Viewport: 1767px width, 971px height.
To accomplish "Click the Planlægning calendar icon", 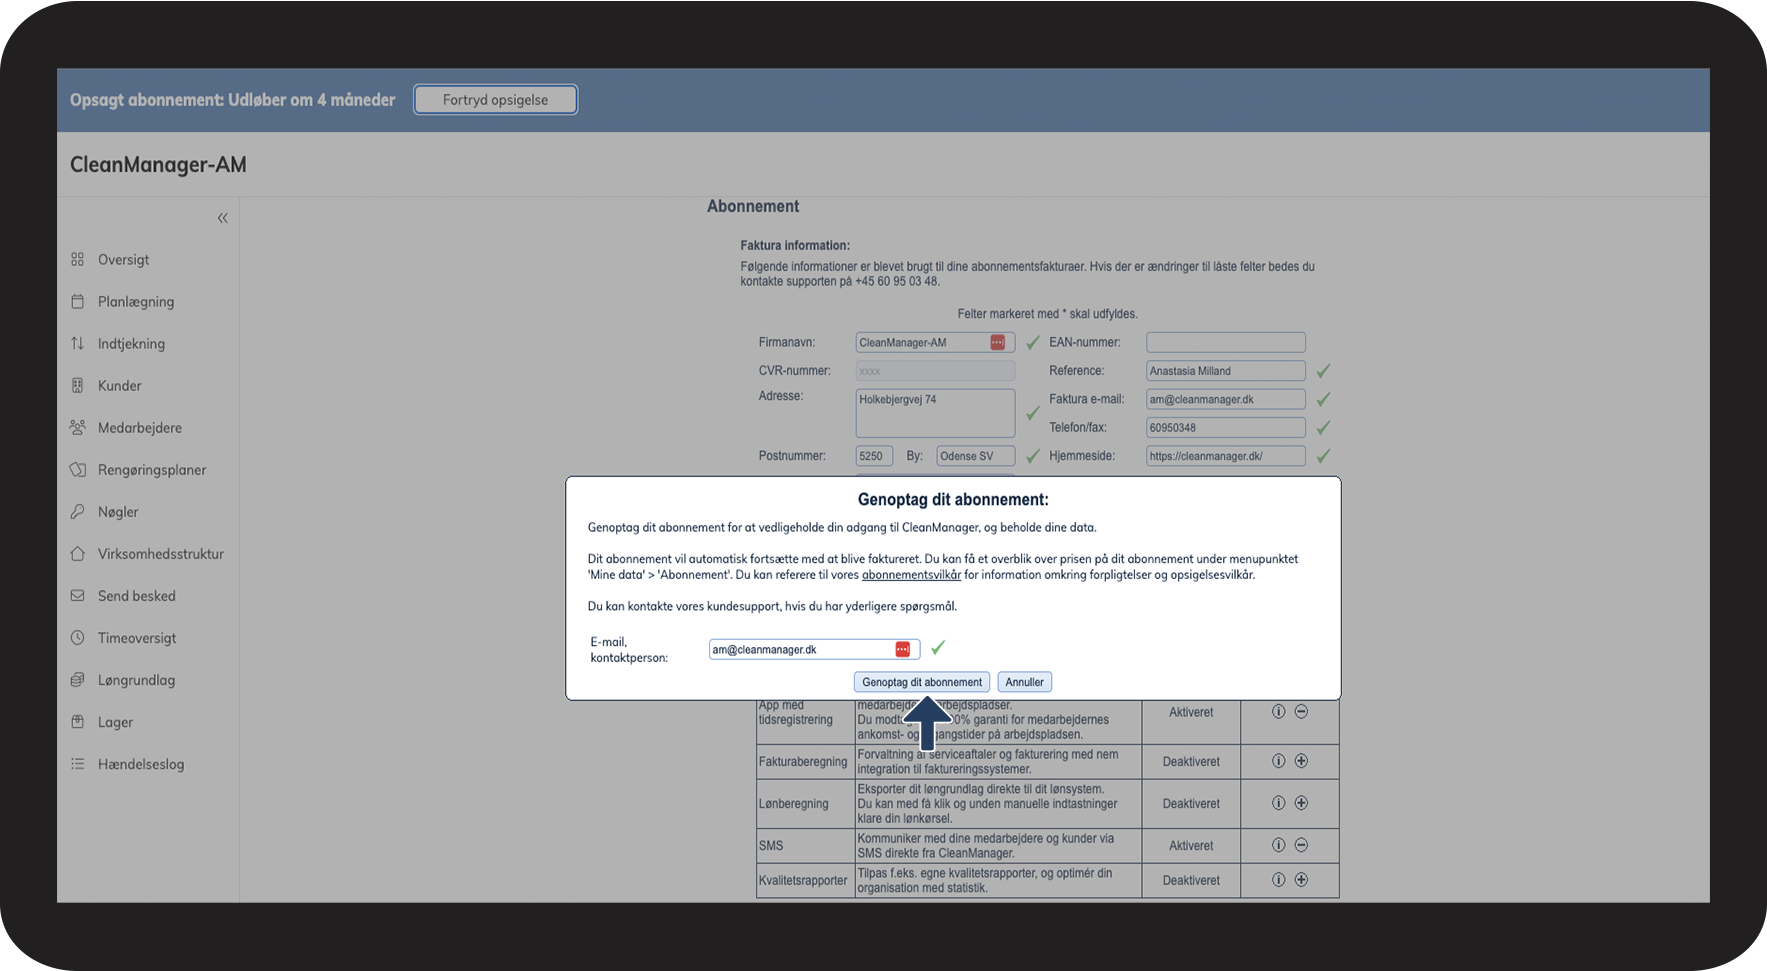I will point(77,301).
